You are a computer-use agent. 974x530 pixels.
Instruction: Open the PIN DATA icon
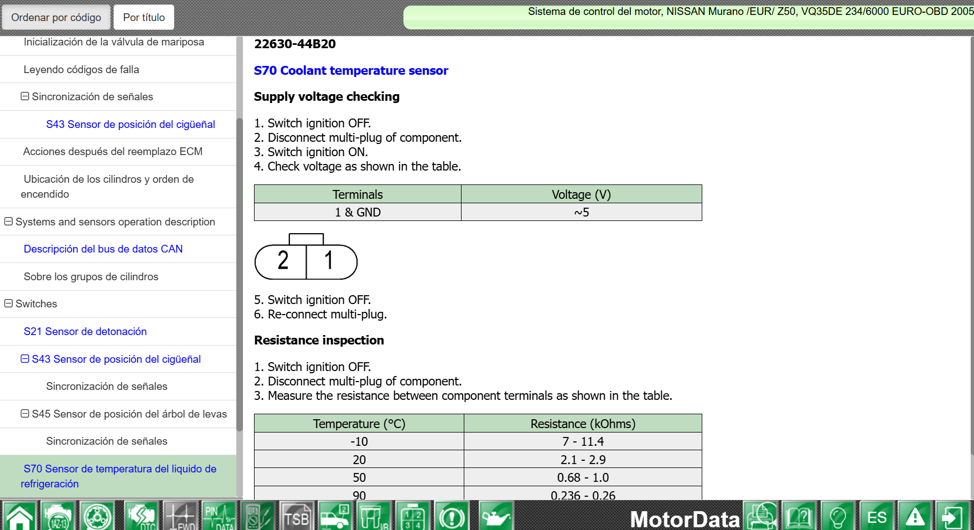219,516
